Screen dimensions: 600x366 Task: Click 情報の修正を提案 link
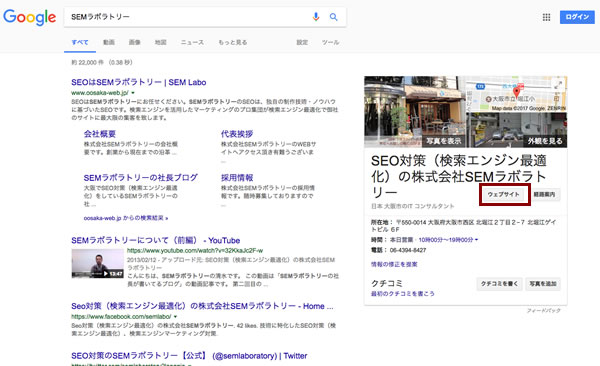tap(394, 265)
